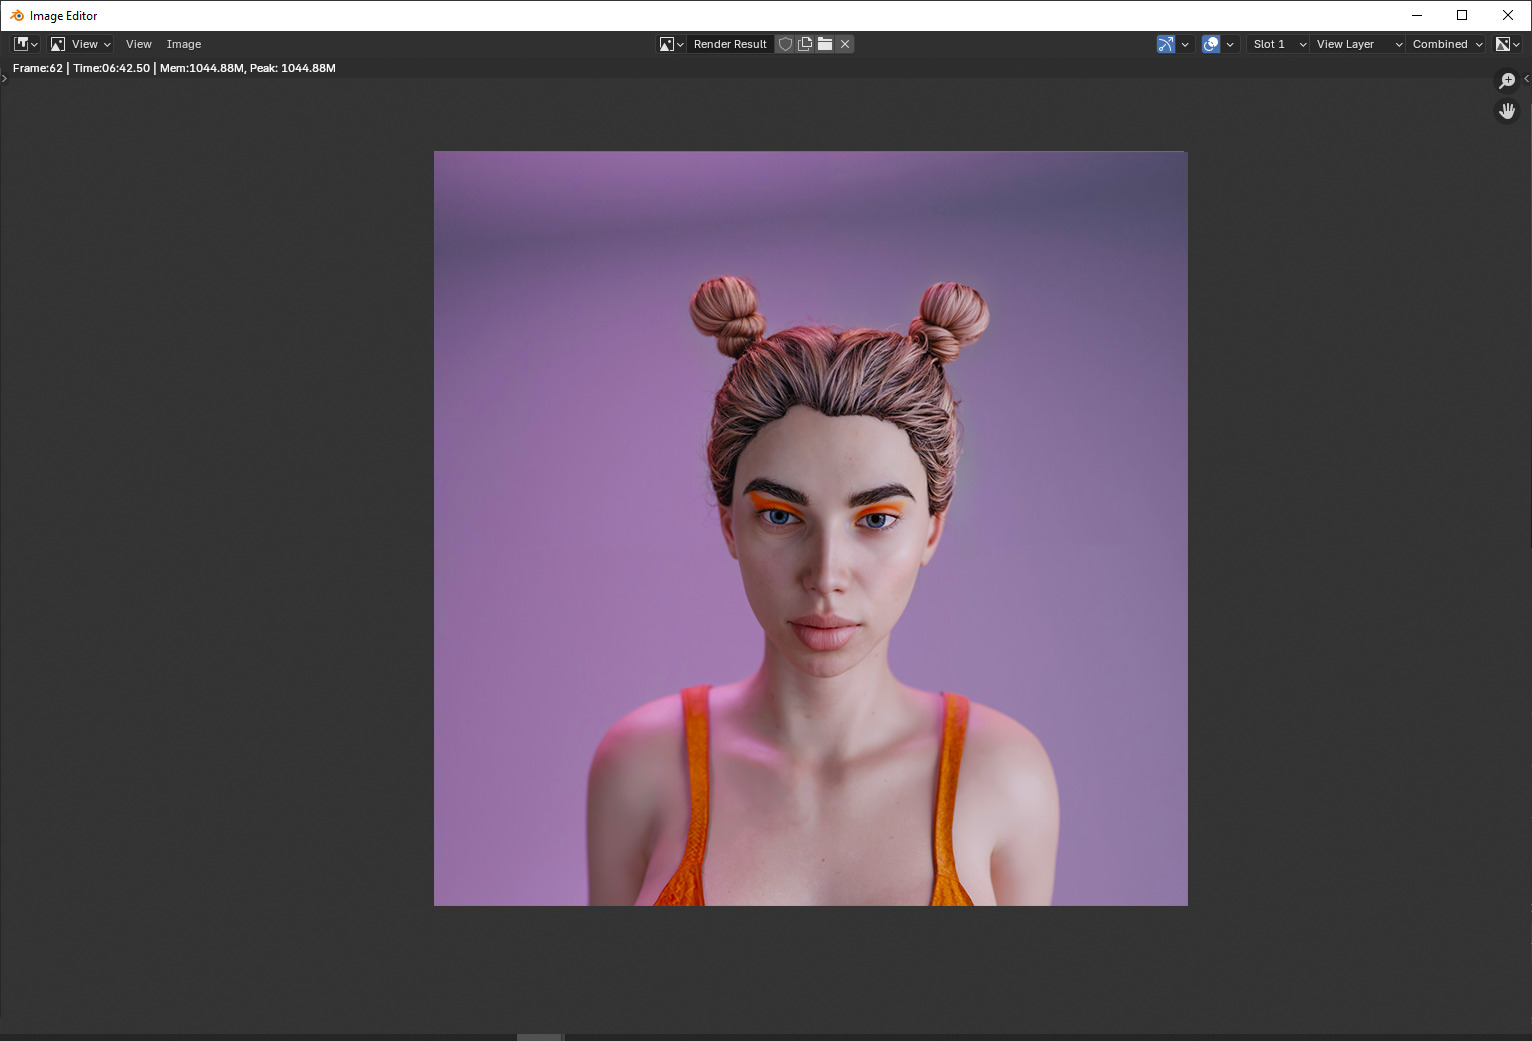The image size is (1532, 1041).
Task: Toggle fake user shield icon
Action: (x=785, y=44)
